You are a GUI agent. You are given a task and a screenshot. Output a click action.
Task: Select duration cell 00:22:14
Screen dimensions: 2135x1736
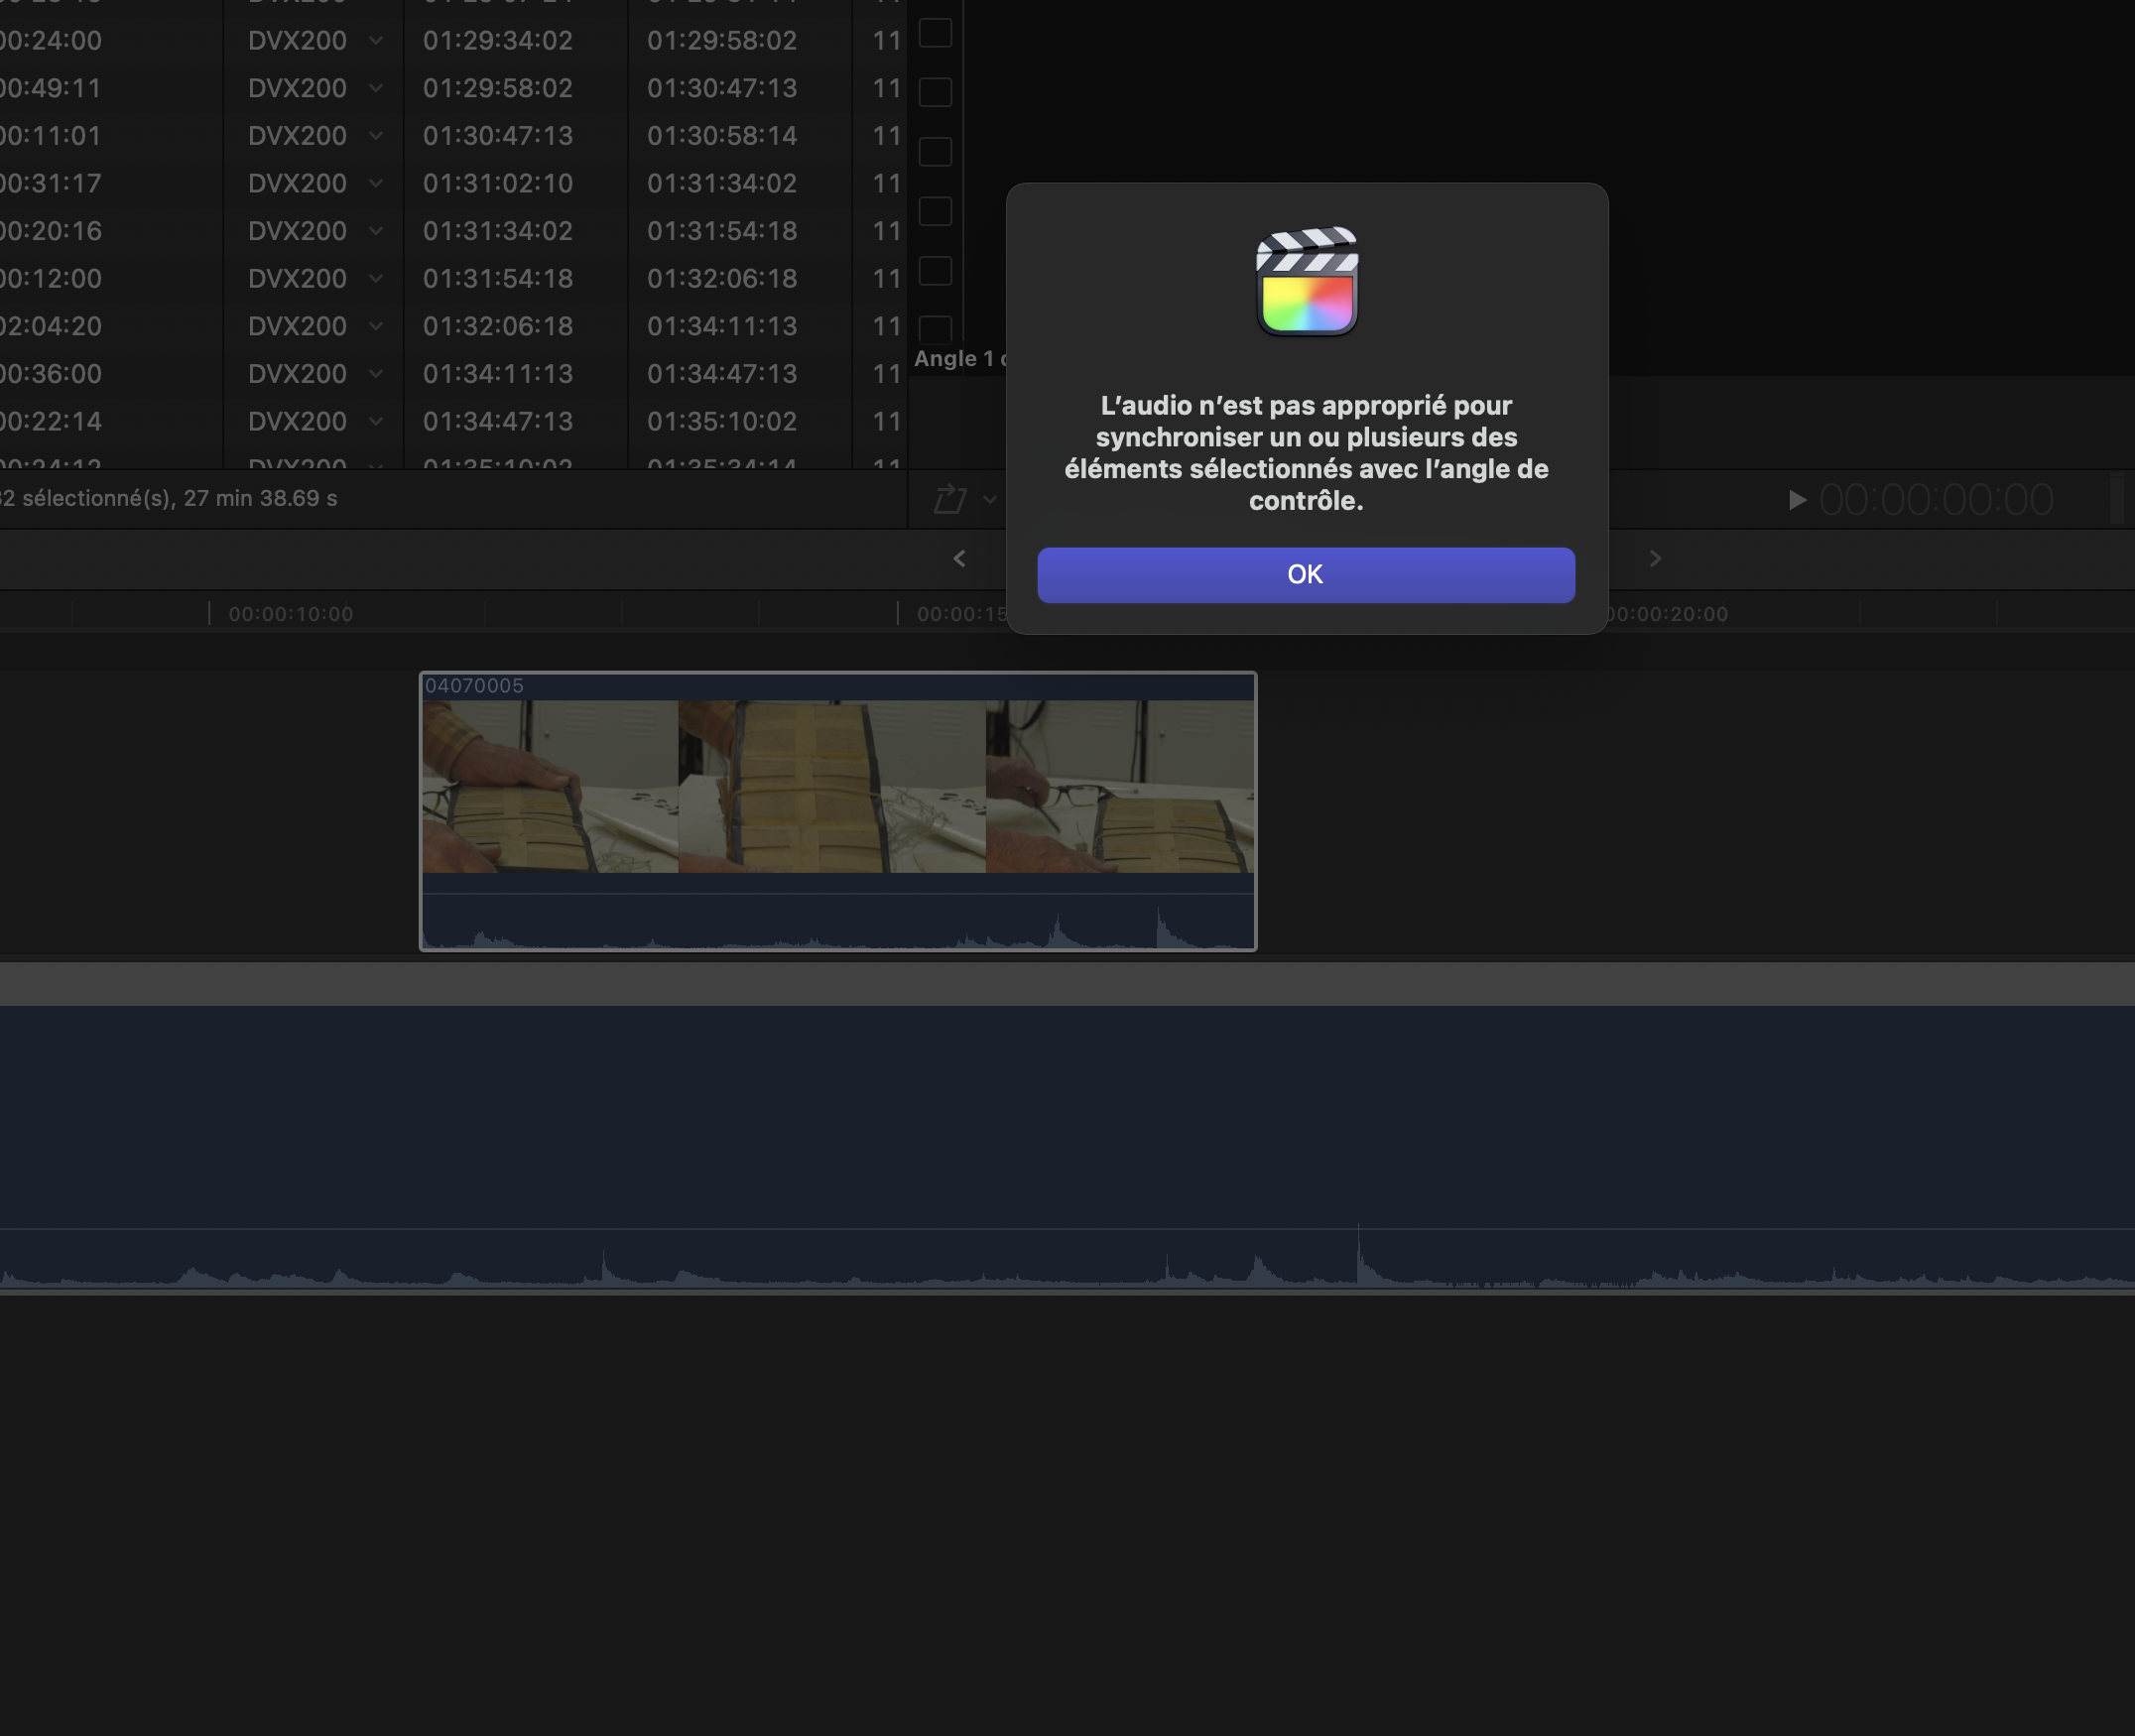pyautogui.click(x=51, y=421)
